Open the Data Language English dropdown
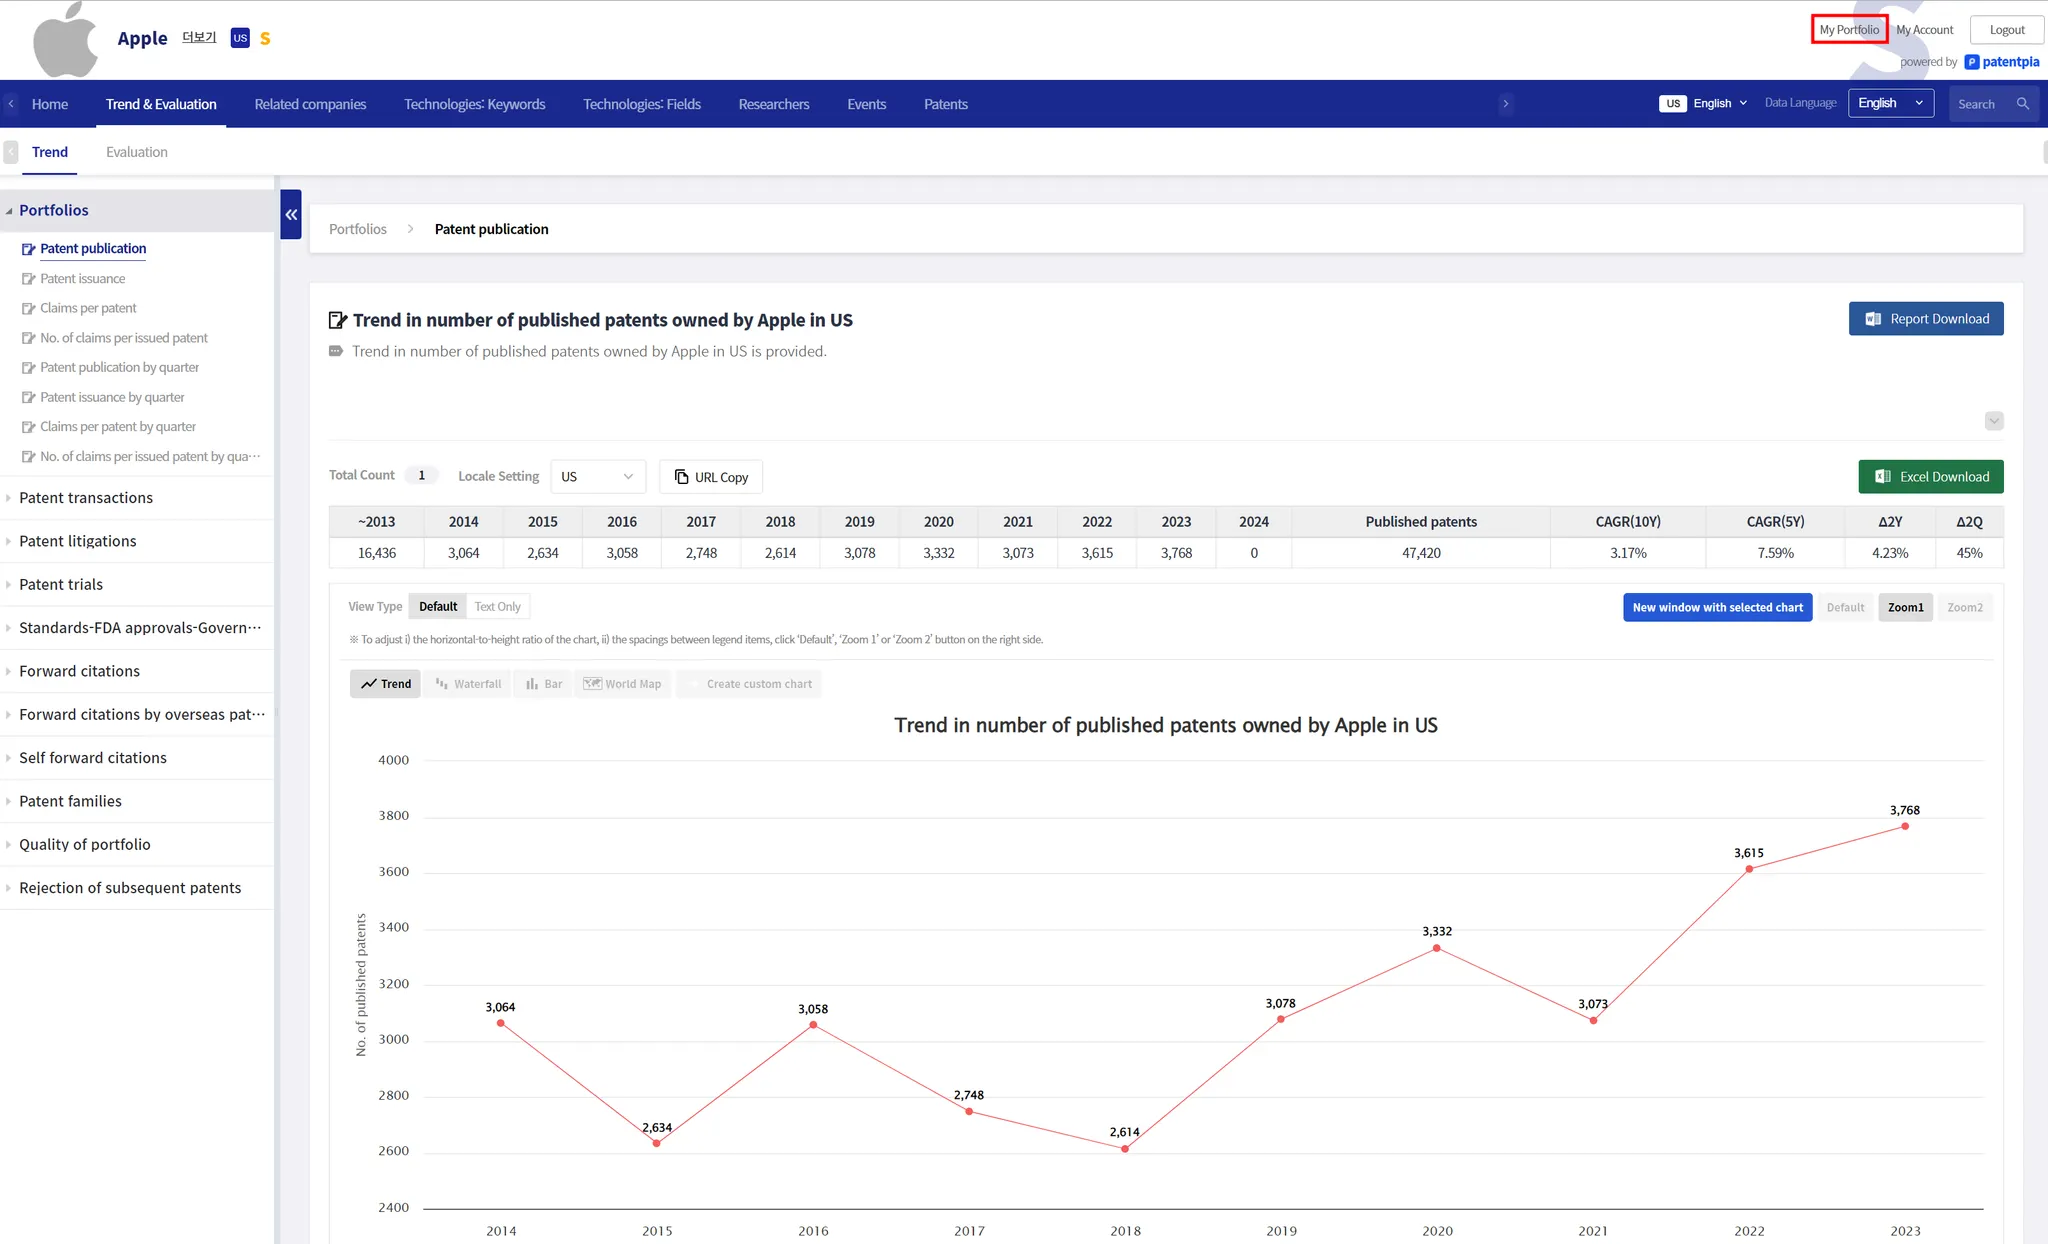 click(1890, 104)
